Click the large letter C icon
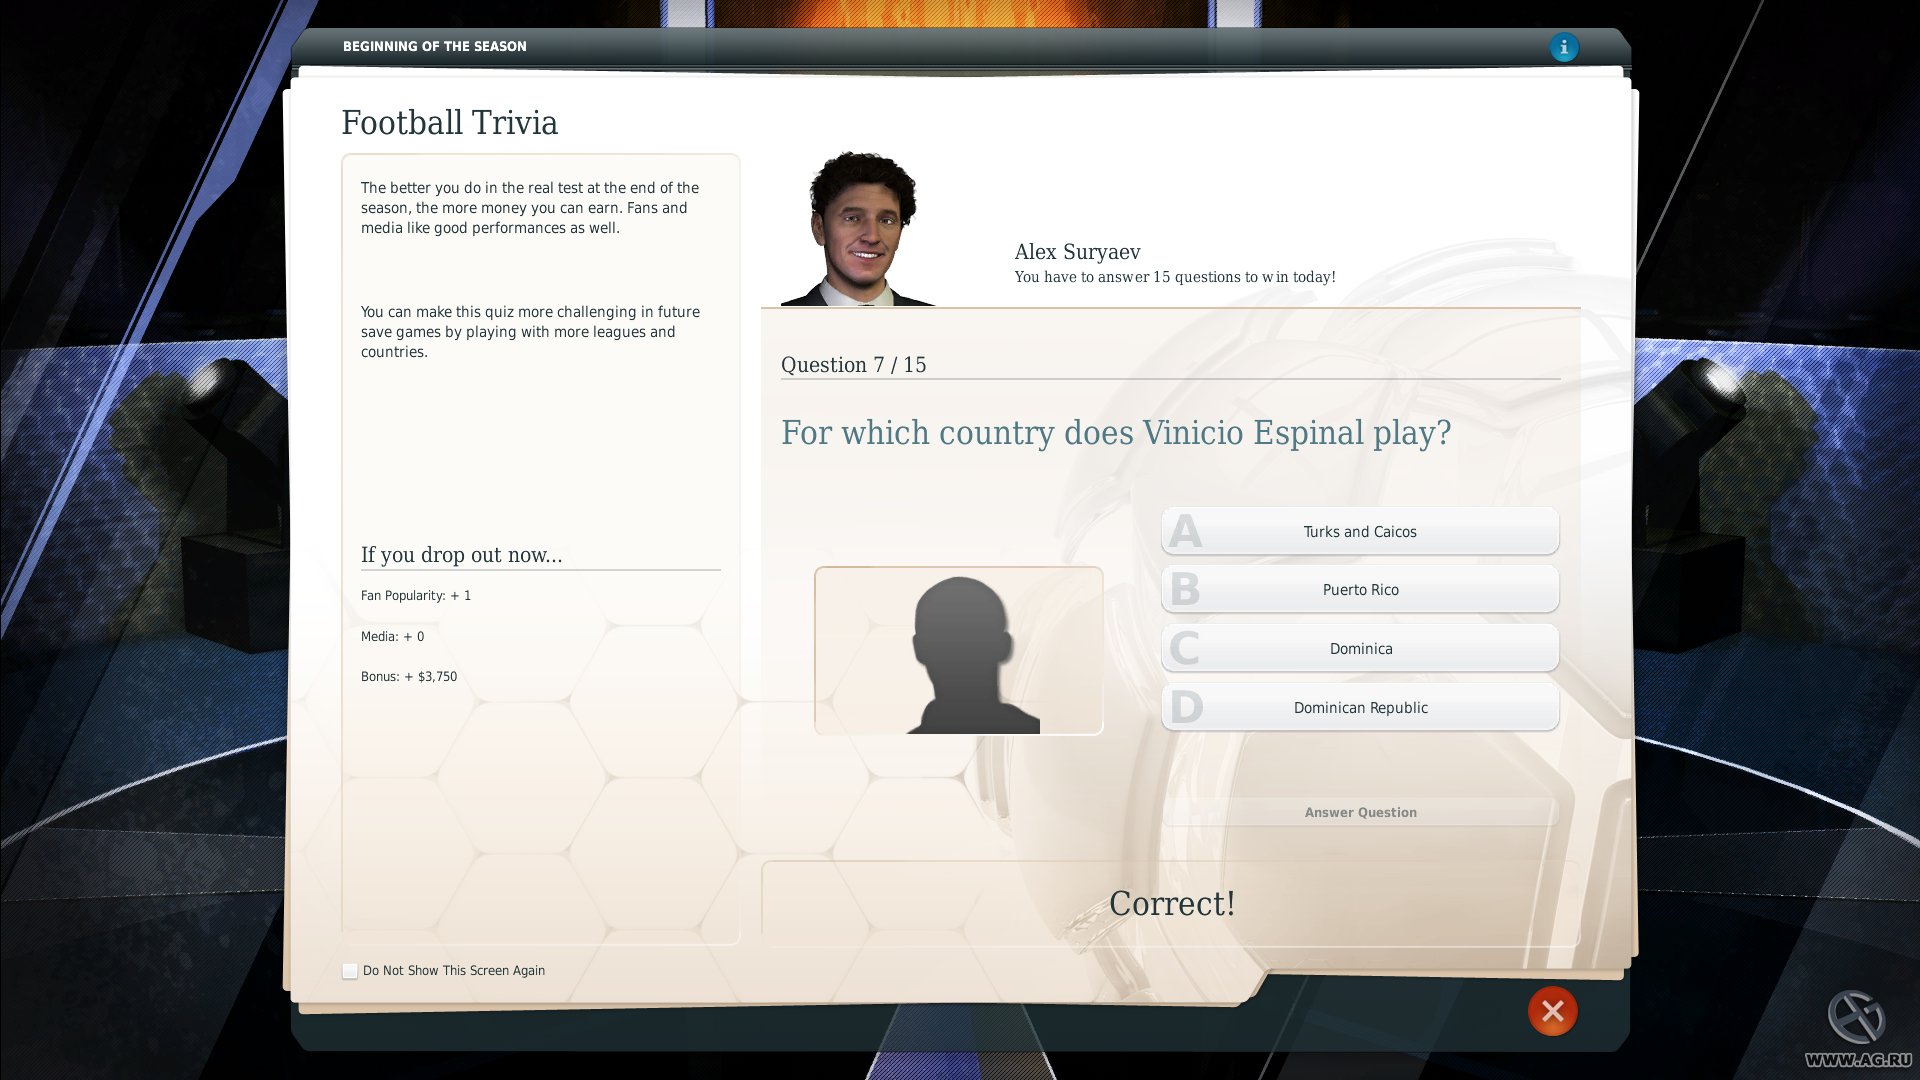This screenshot has height=1080, width=1920. (x=1185, y=649)
